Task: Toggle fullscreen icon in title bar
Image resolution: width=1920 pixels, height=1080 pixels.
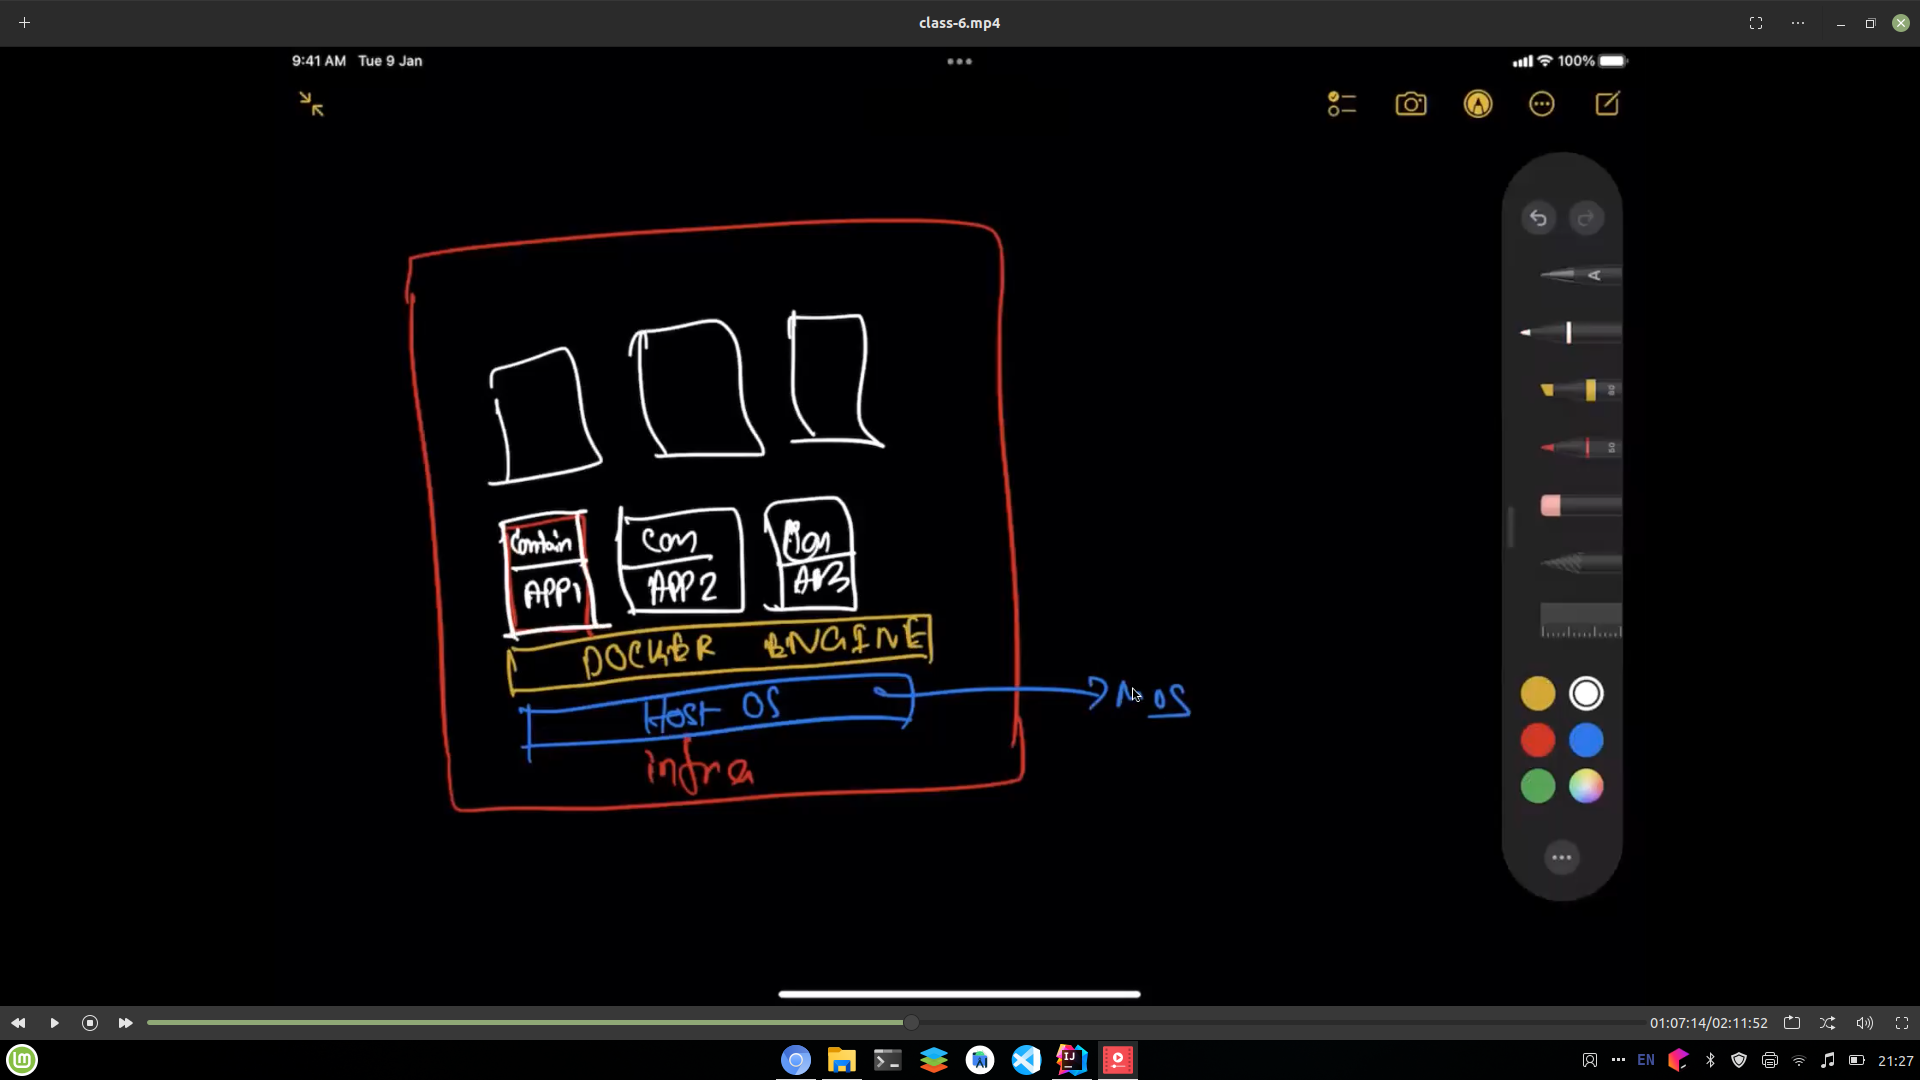Action: coord(1756,23)
